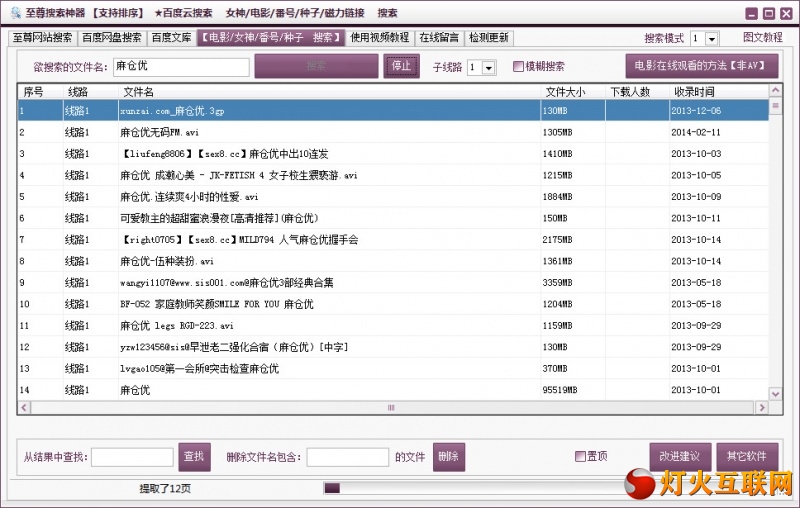Click the horizontal scroll right arrow
800x508 pixels.
click(x=762, y=408)
